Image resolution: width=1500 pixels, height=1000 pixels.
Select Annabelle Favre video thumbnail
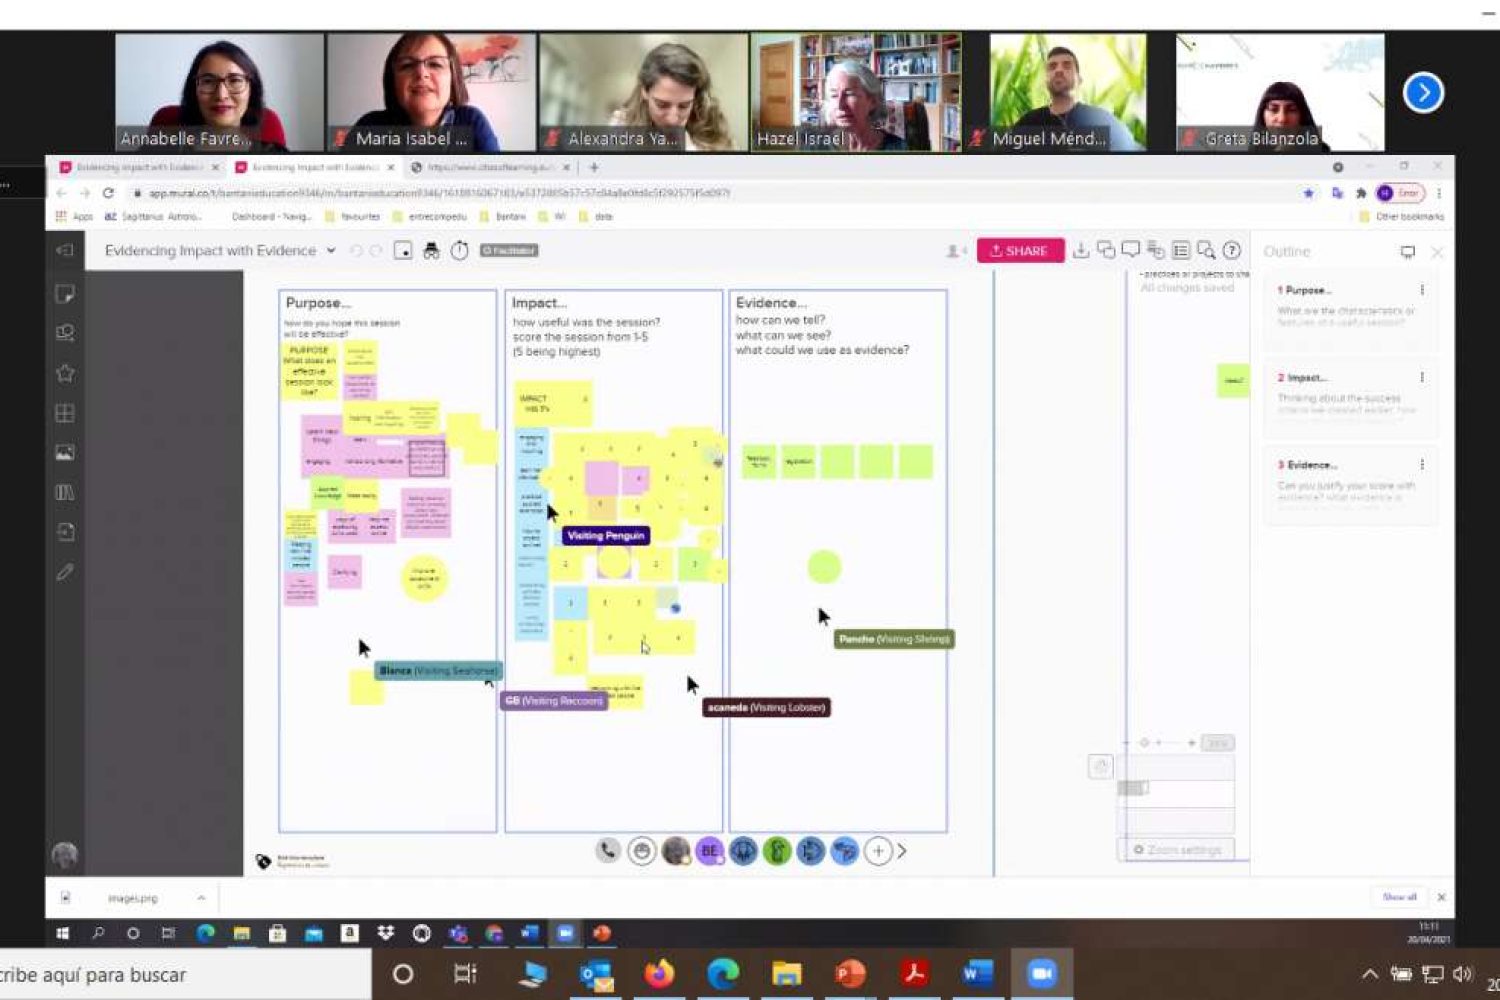click(220, 92)
